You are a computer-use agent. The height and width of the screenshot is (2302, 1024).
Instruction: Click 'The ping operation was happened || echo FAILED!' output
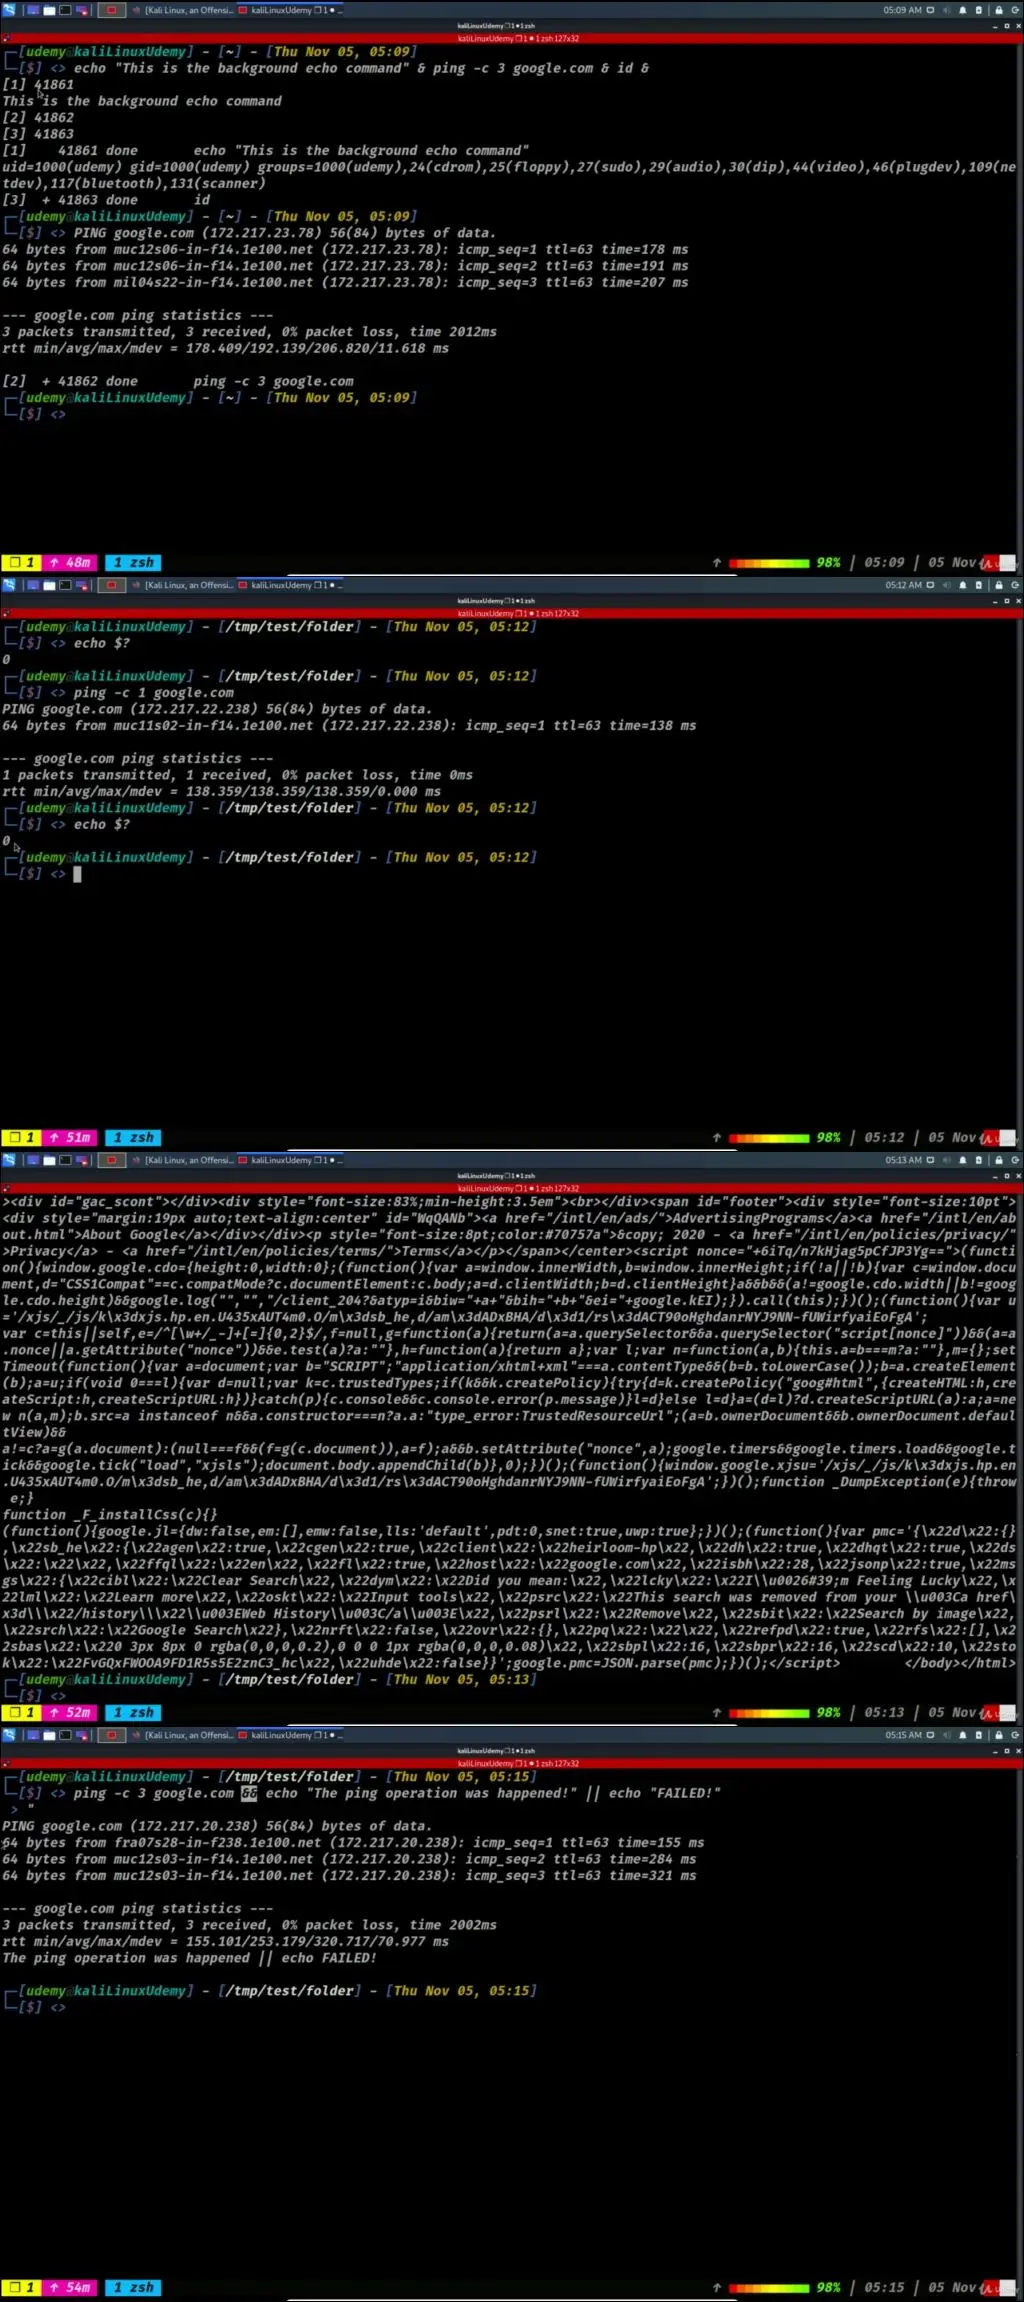189,1958
